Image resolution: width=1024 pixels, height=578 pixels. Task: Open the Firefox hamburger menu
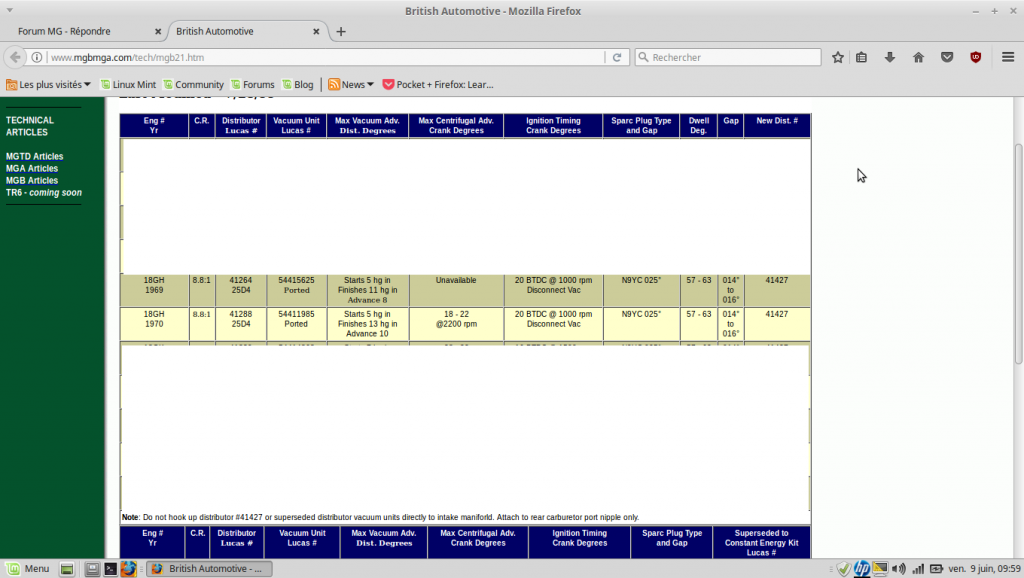1008,57
